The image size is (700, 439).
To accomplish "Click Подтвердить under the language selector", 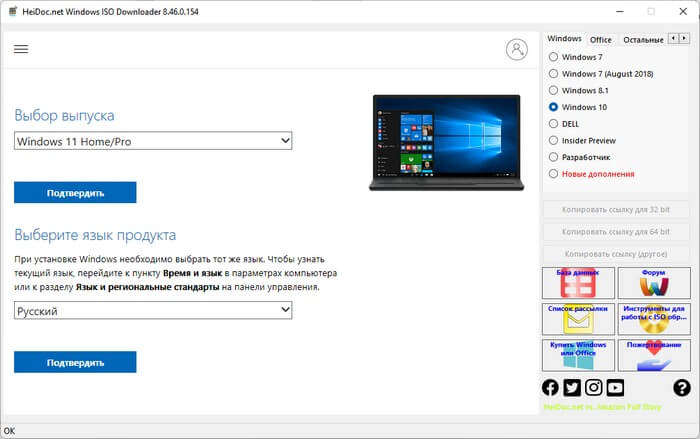I will (x=75, y=362).
